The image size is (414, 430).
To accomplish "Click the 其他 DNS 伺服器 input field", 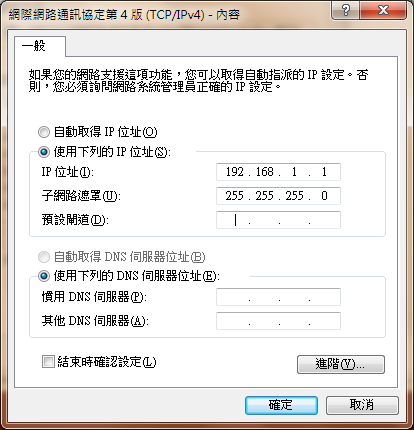I will coord(278,321).
